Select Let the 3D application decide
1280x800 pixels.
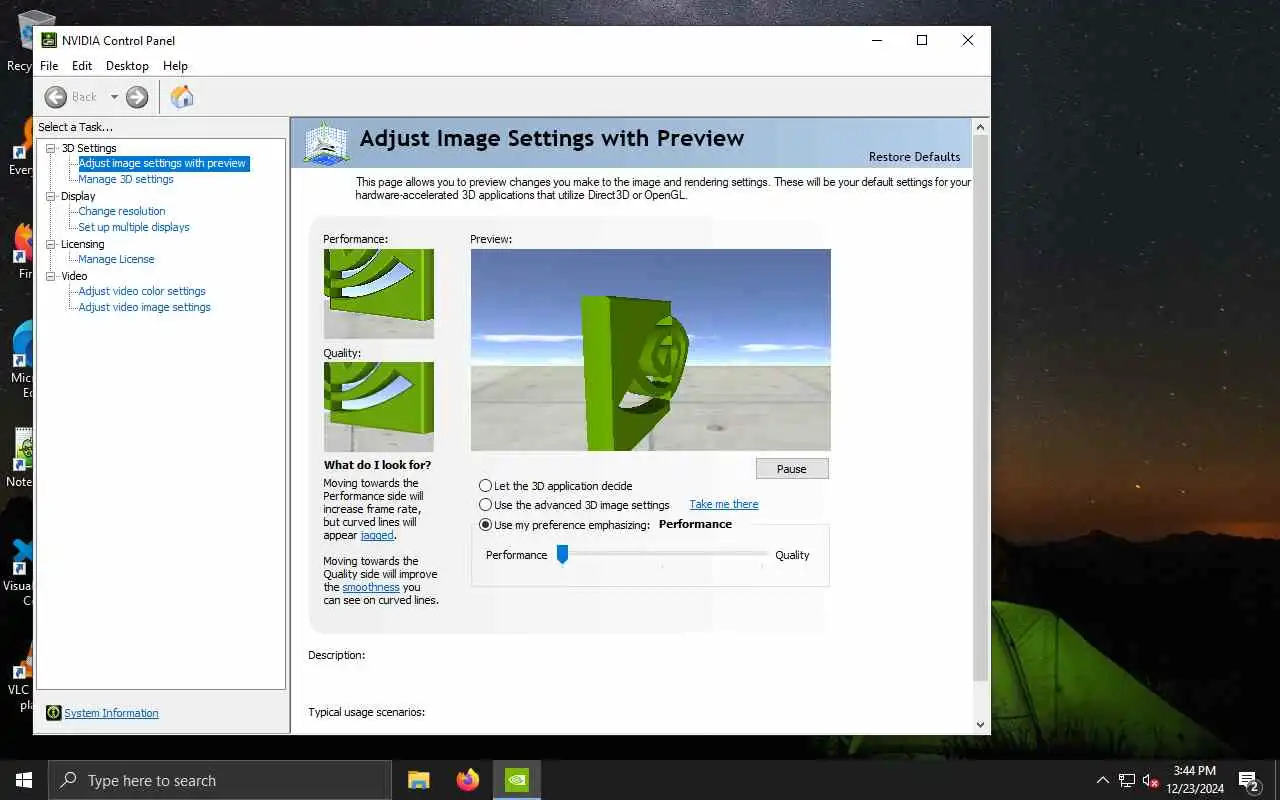[485, 486]
